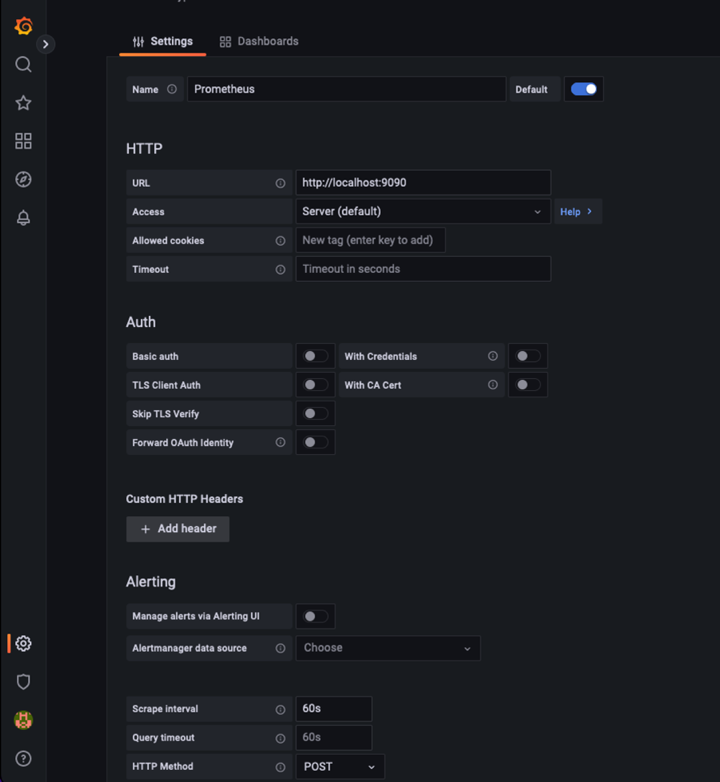This screenshot has height=782, width=720.
Task: Open the Access Server (default) dropdown
Action: (x=422, y=212)
